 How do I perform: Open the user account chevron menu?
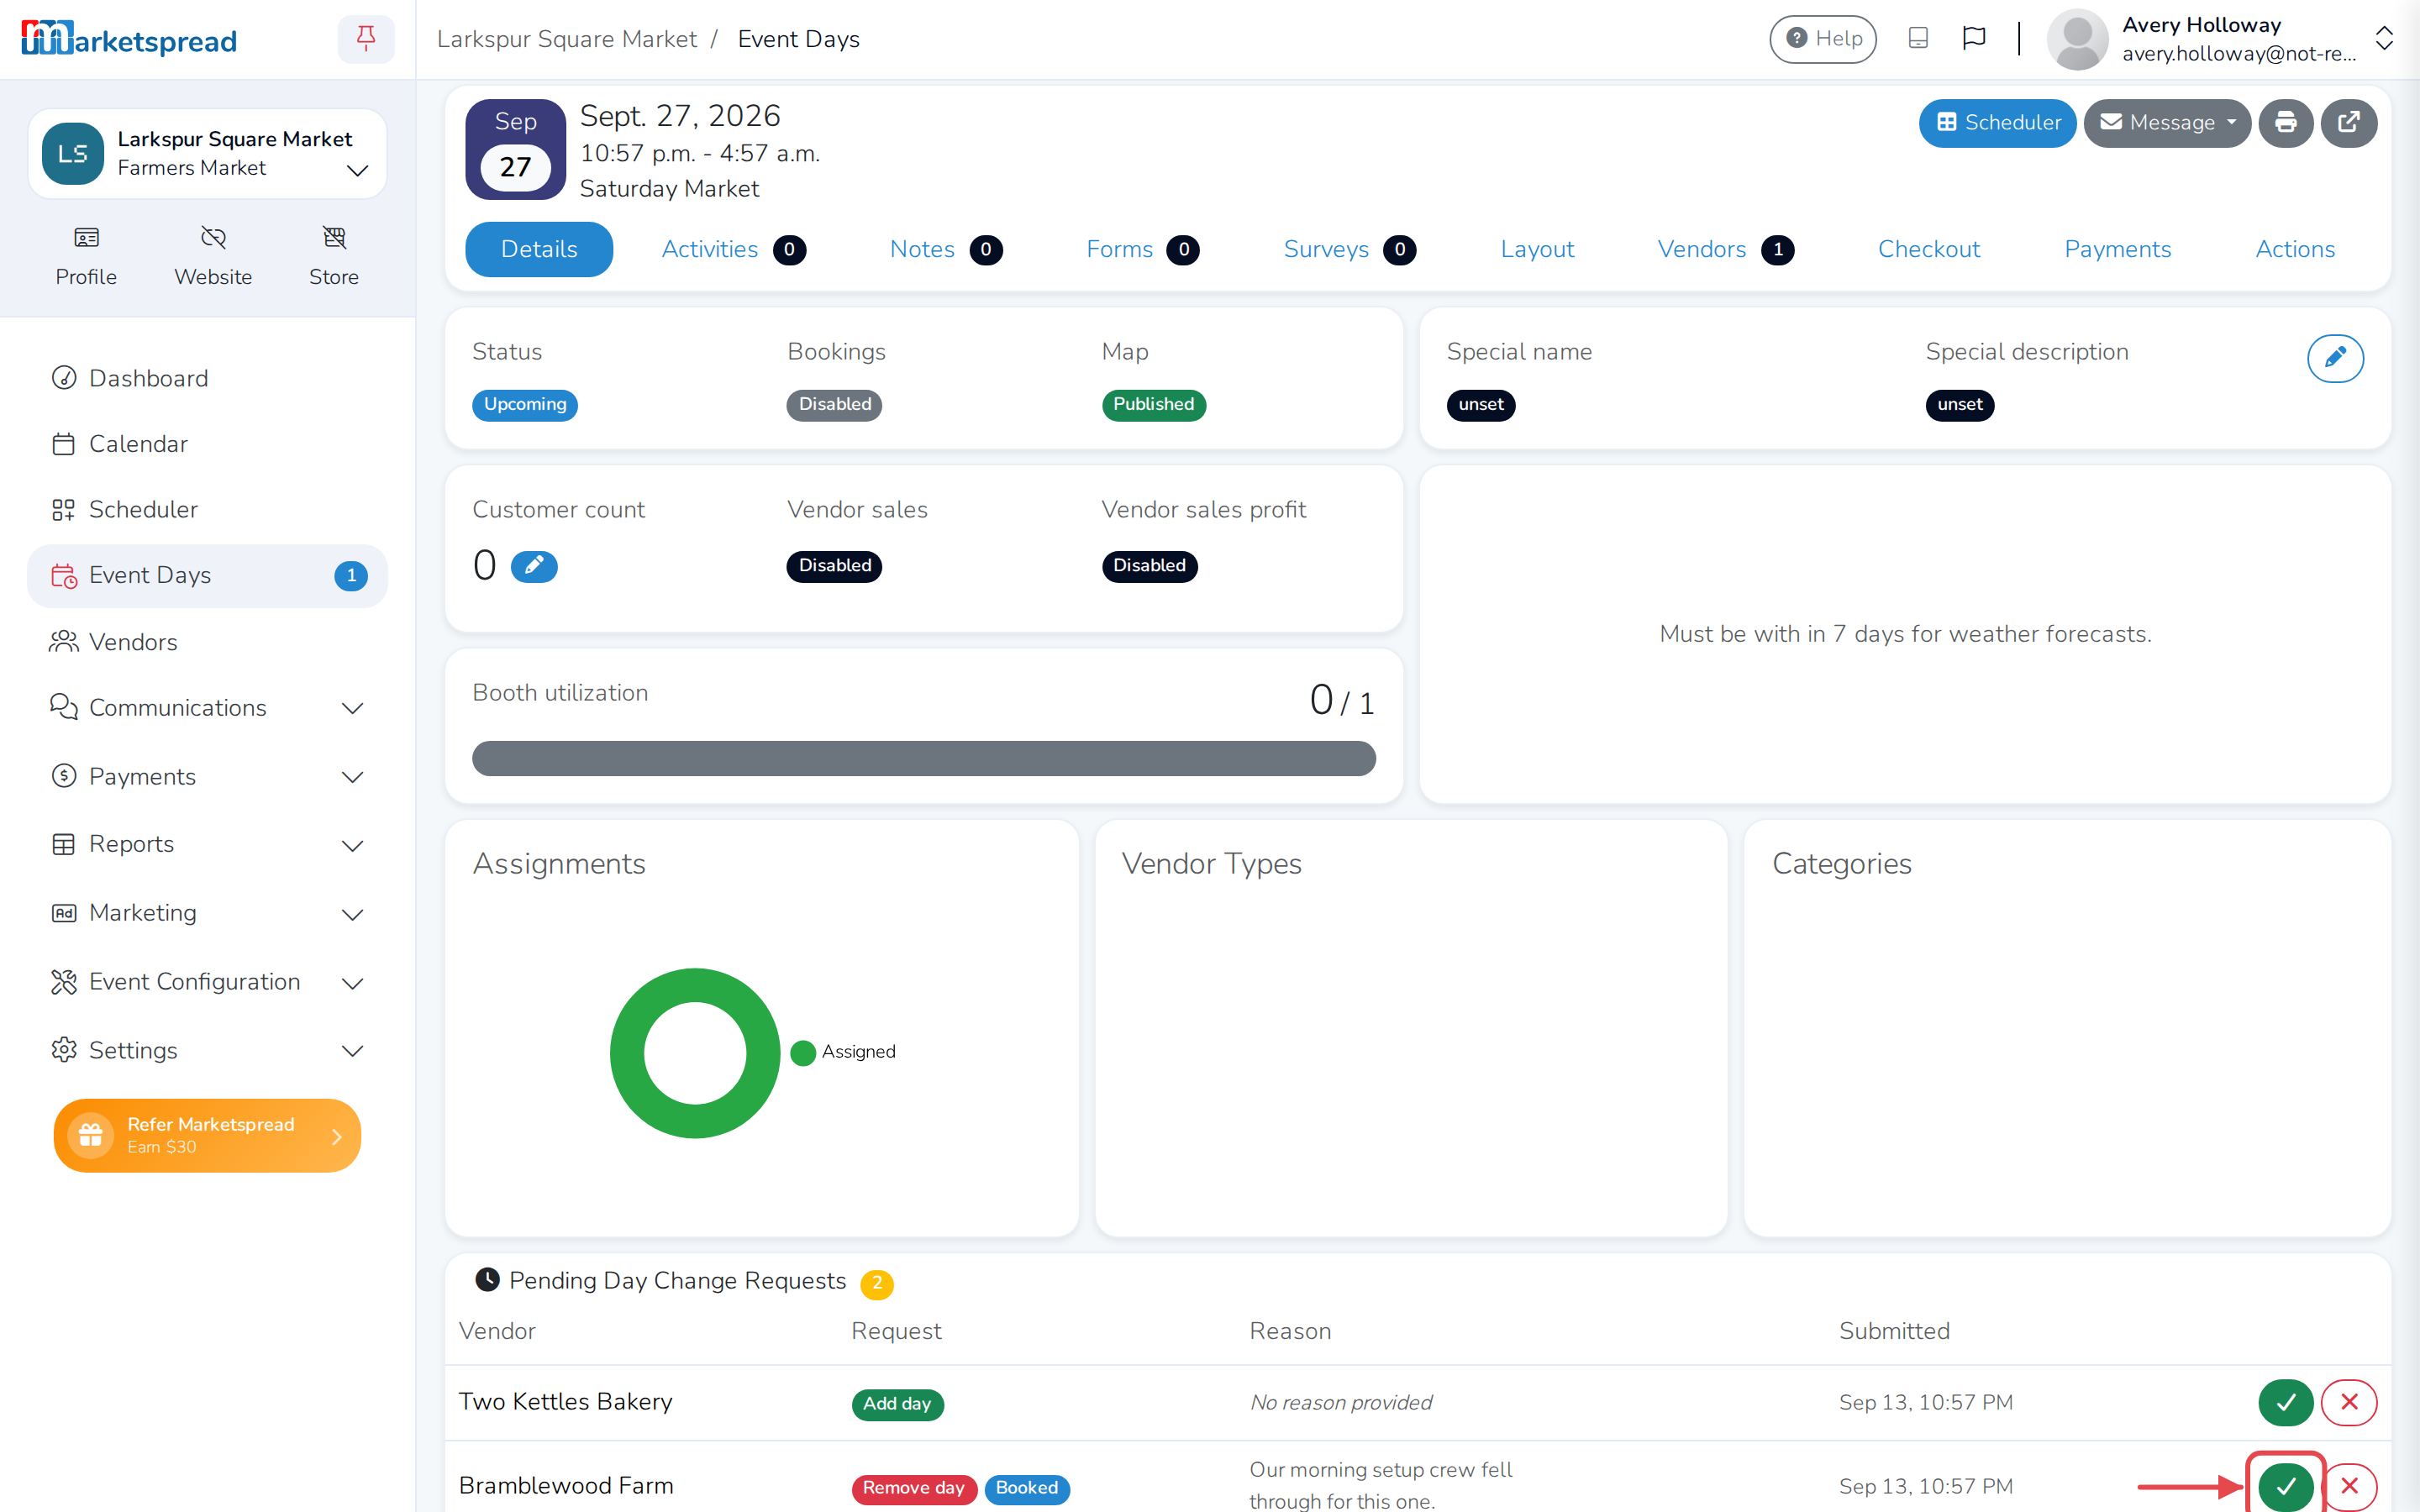(x=2384, y=39)
